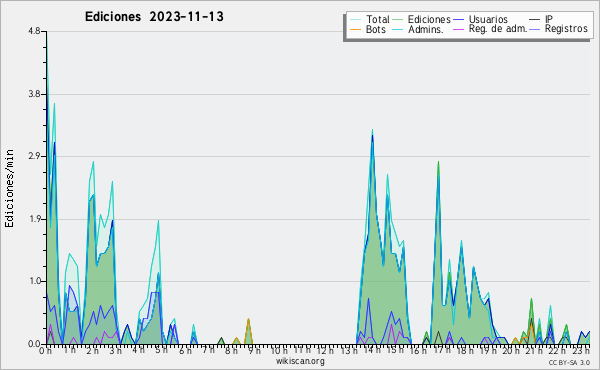Click the y-axis label '1.9'
600x370 pixels.
point(34,219)
